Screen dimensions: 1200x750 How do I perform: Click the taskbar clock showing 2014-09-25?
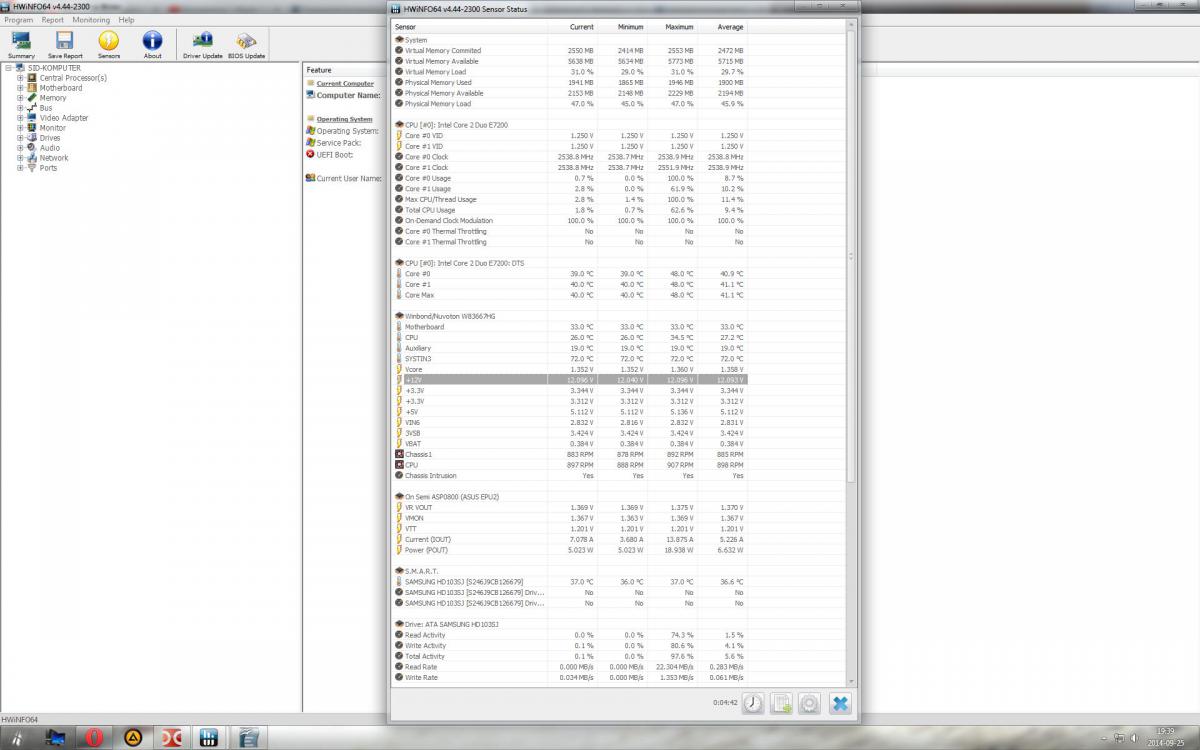1166,738
